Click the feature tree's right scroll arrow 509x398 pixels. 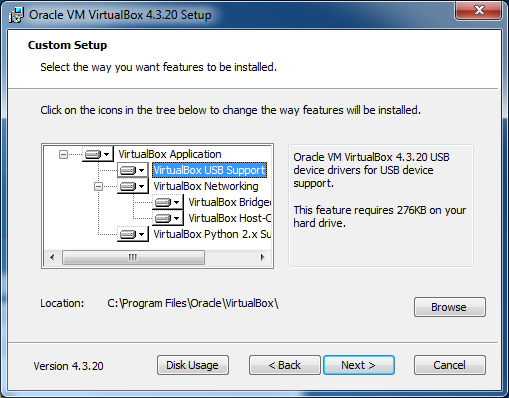[263, 257]
